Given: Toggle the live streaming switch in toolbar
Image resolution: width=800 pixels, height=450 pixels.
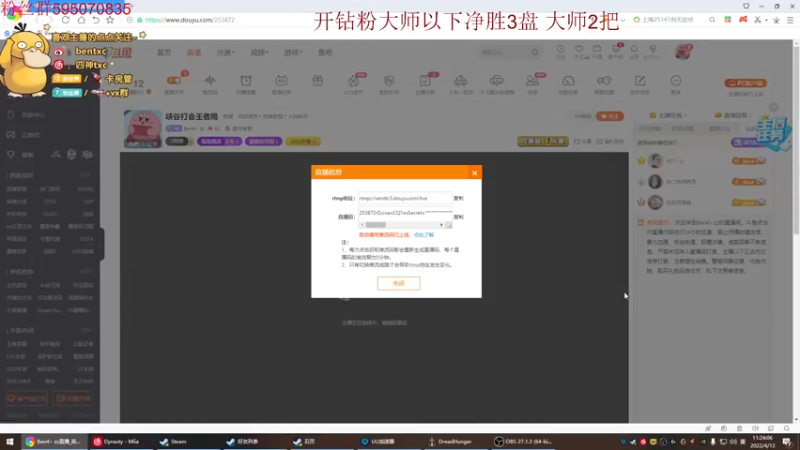Looking at the screenshot, I should click(174, 83).
